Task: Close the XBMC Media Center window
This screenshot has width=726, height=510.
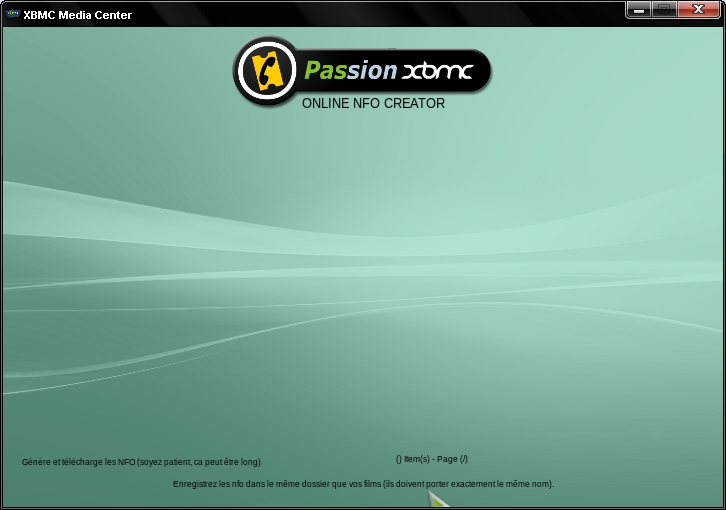Action: [698, 10]
